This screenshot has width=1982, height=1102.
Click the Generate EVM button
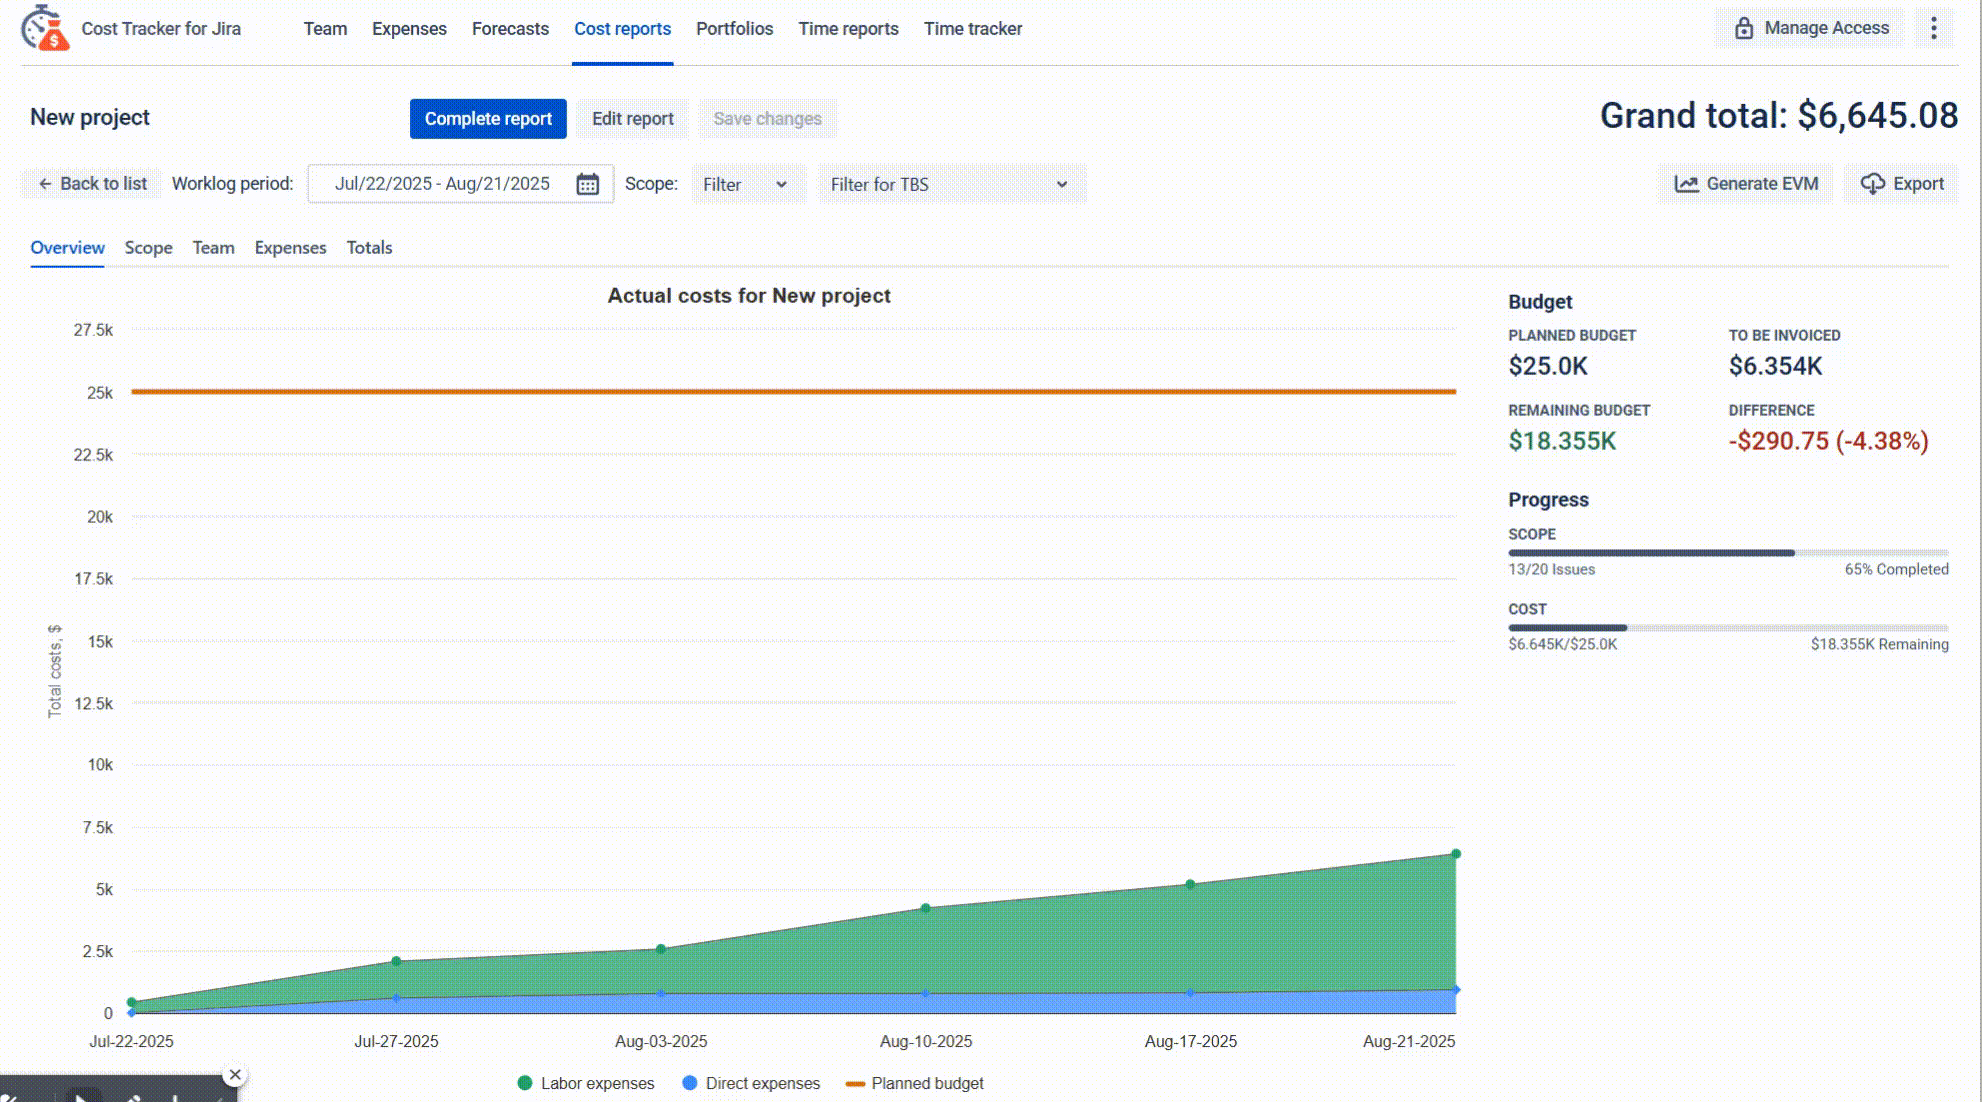pyautogui.click(x=1746, y=184)
